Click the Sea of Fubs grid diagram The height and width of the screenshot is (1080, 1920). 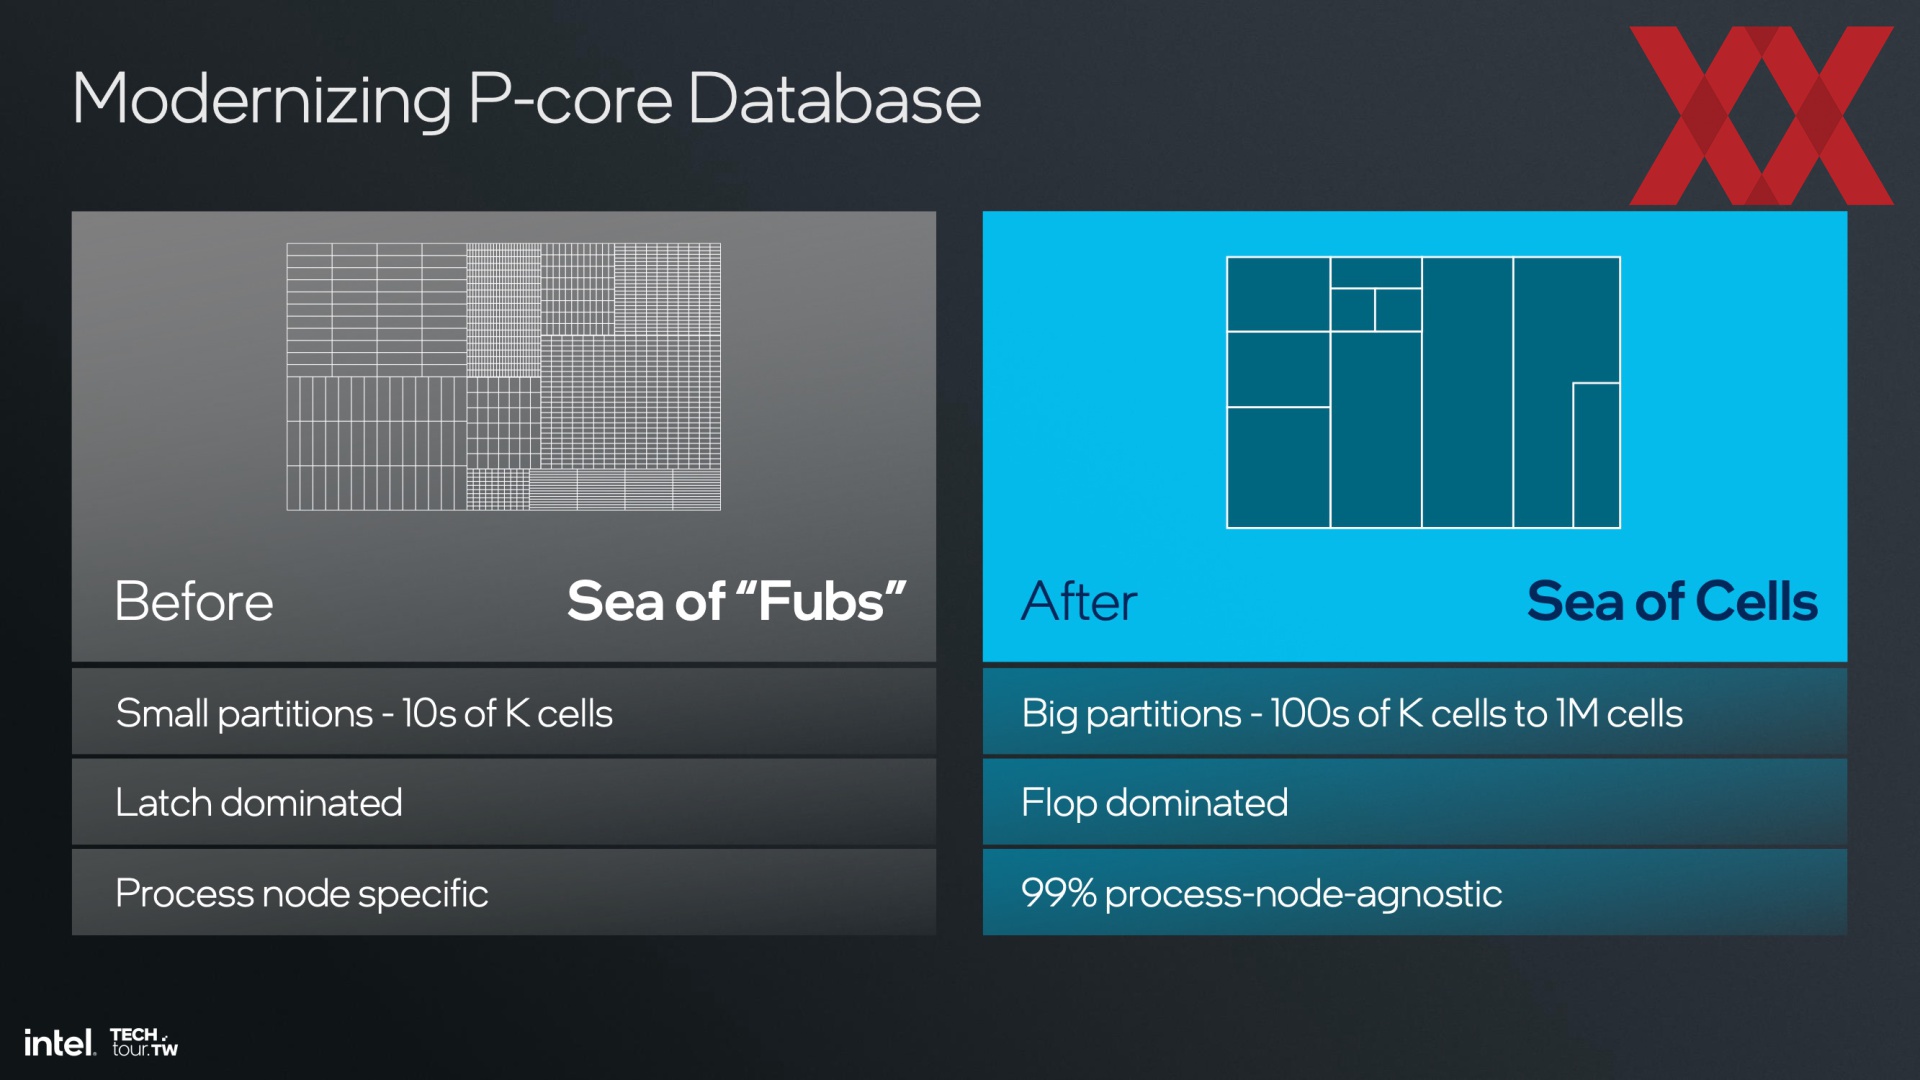click(x=503, y=377)
